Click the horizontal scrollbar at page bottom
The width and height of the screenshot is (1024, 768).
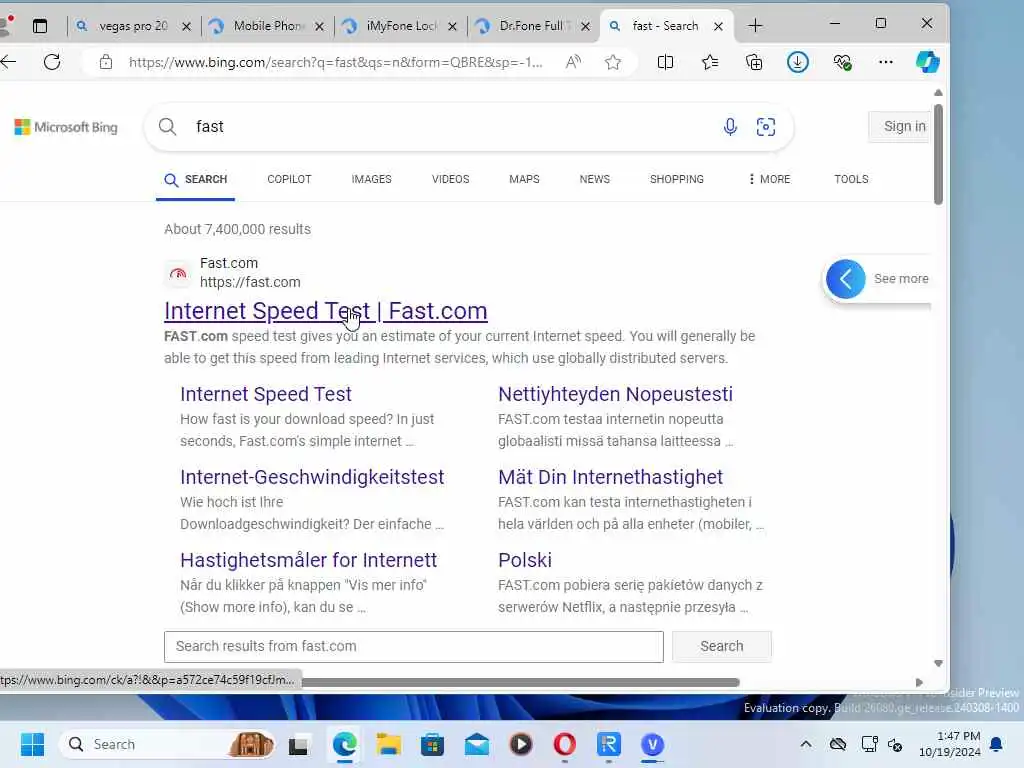coord(520,682)
